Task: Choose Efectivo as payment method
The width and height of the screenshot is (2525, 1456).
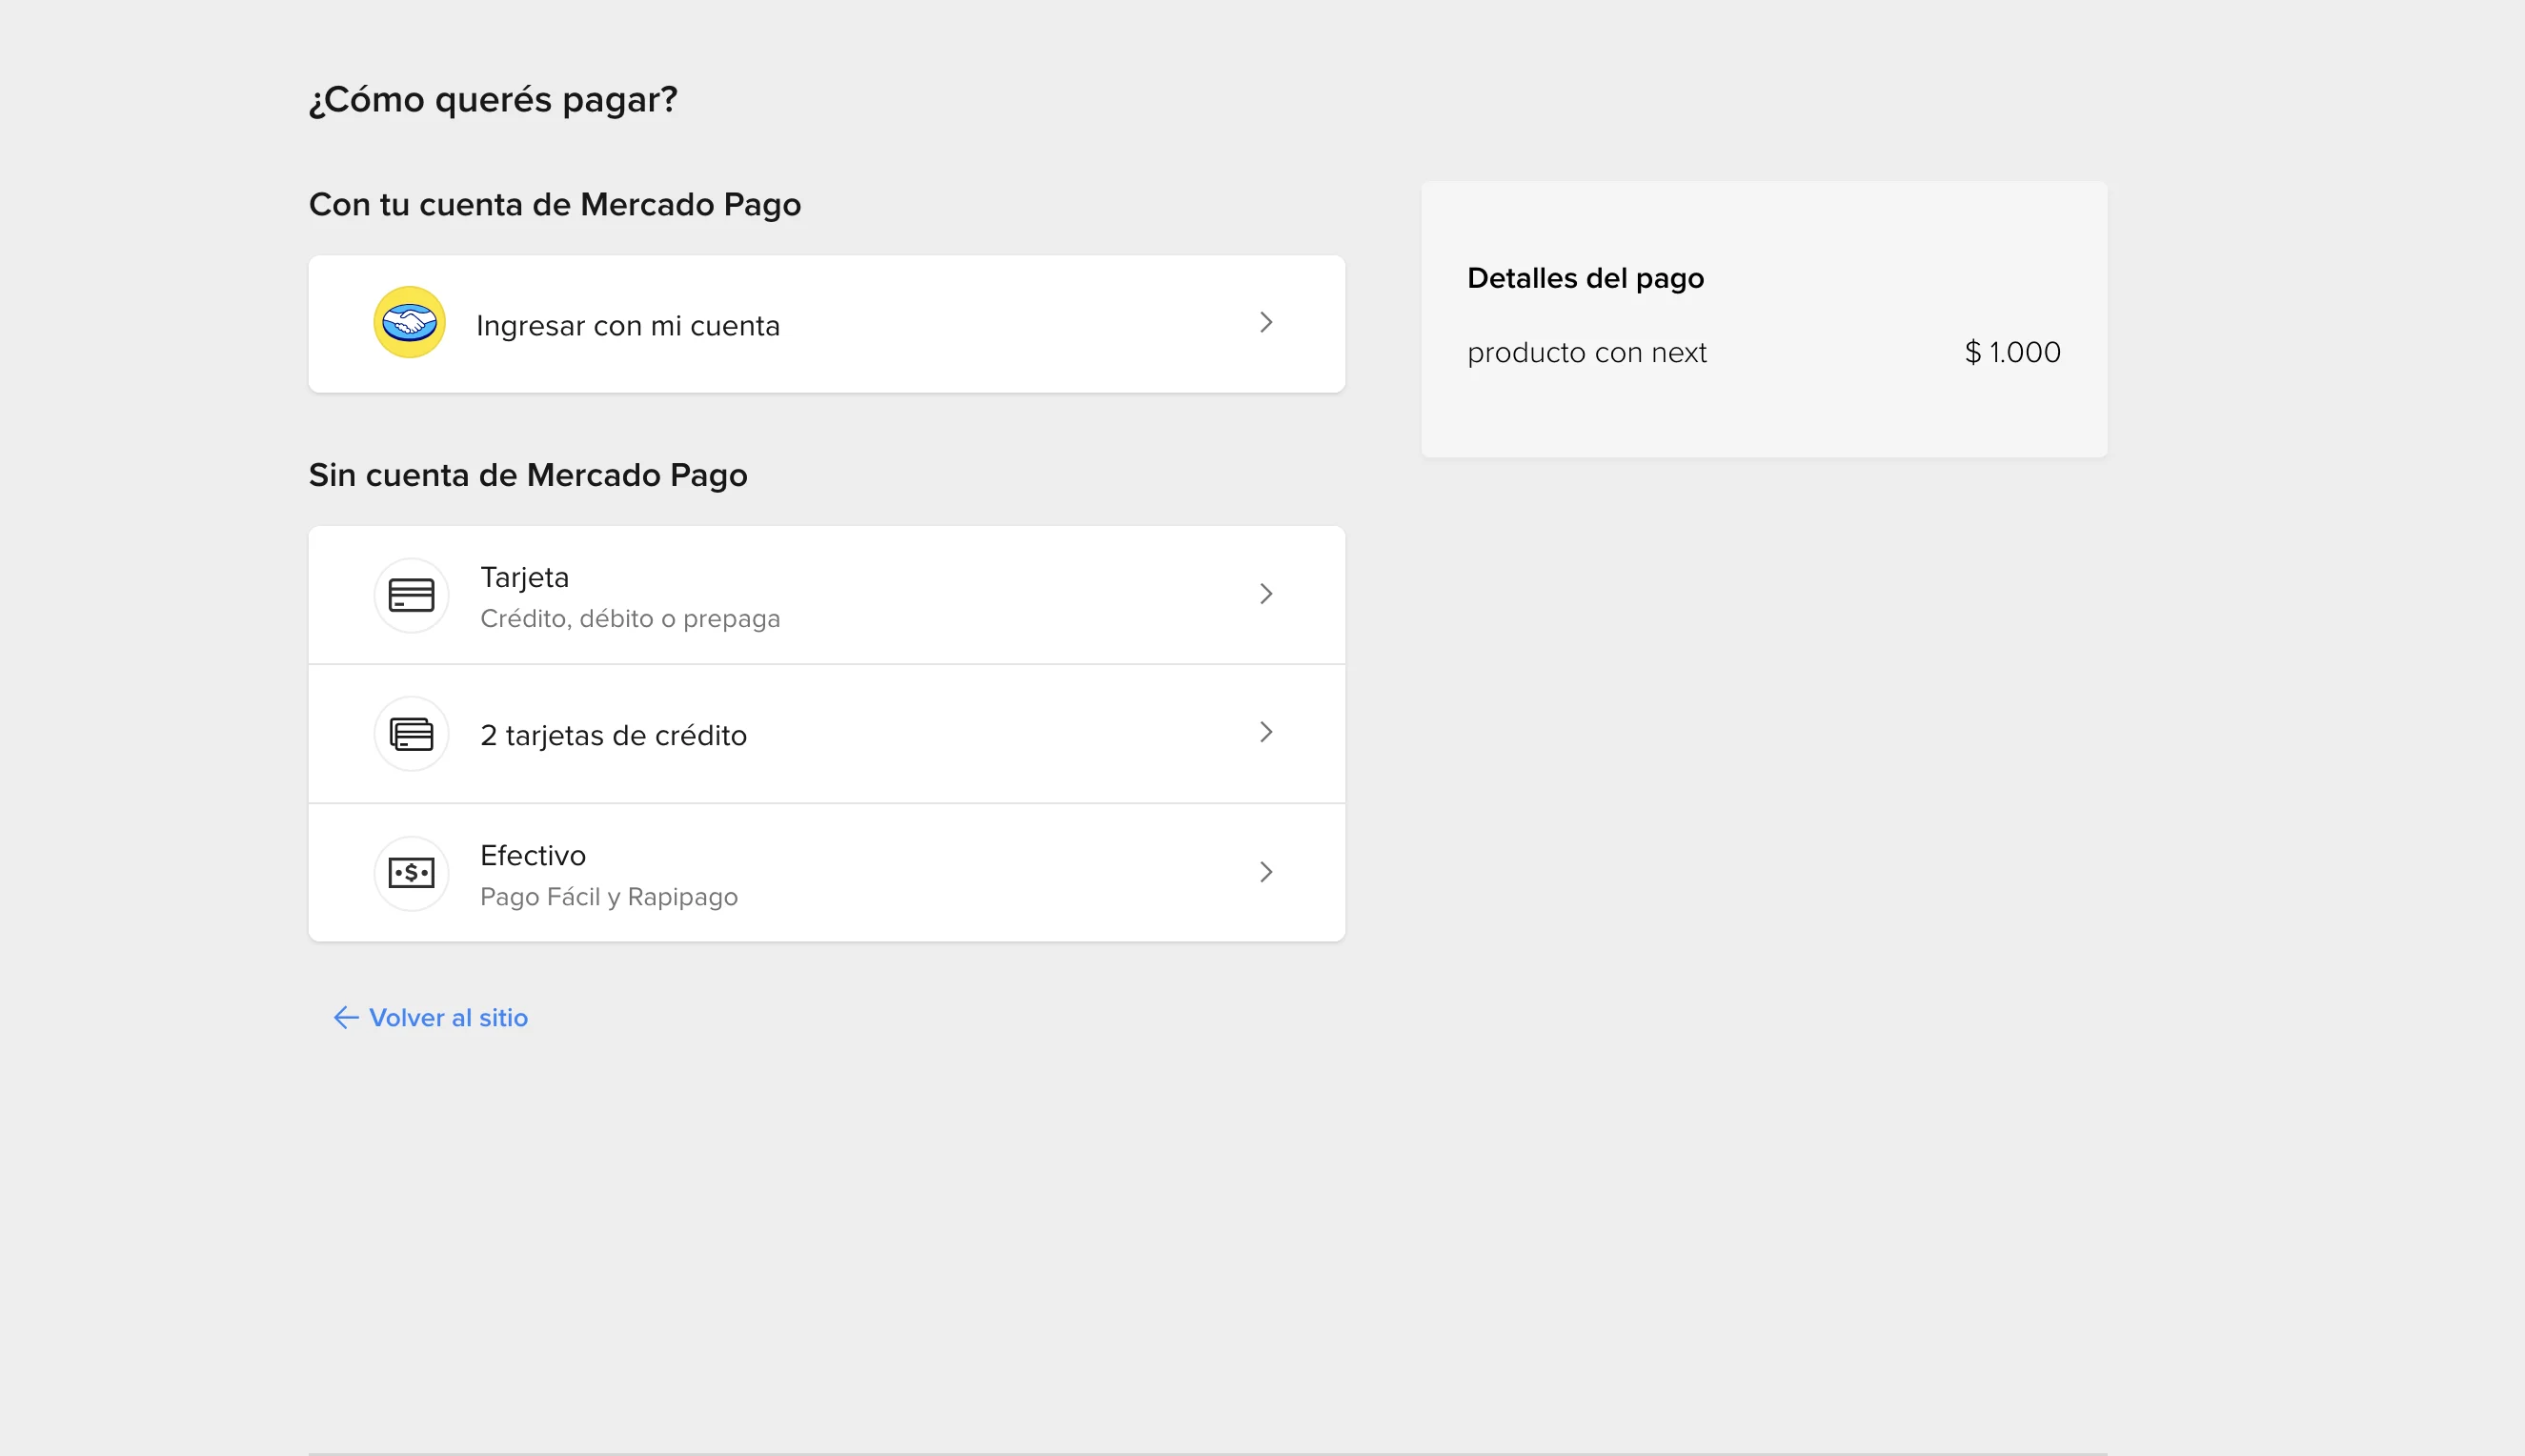Action: (827, 873)
